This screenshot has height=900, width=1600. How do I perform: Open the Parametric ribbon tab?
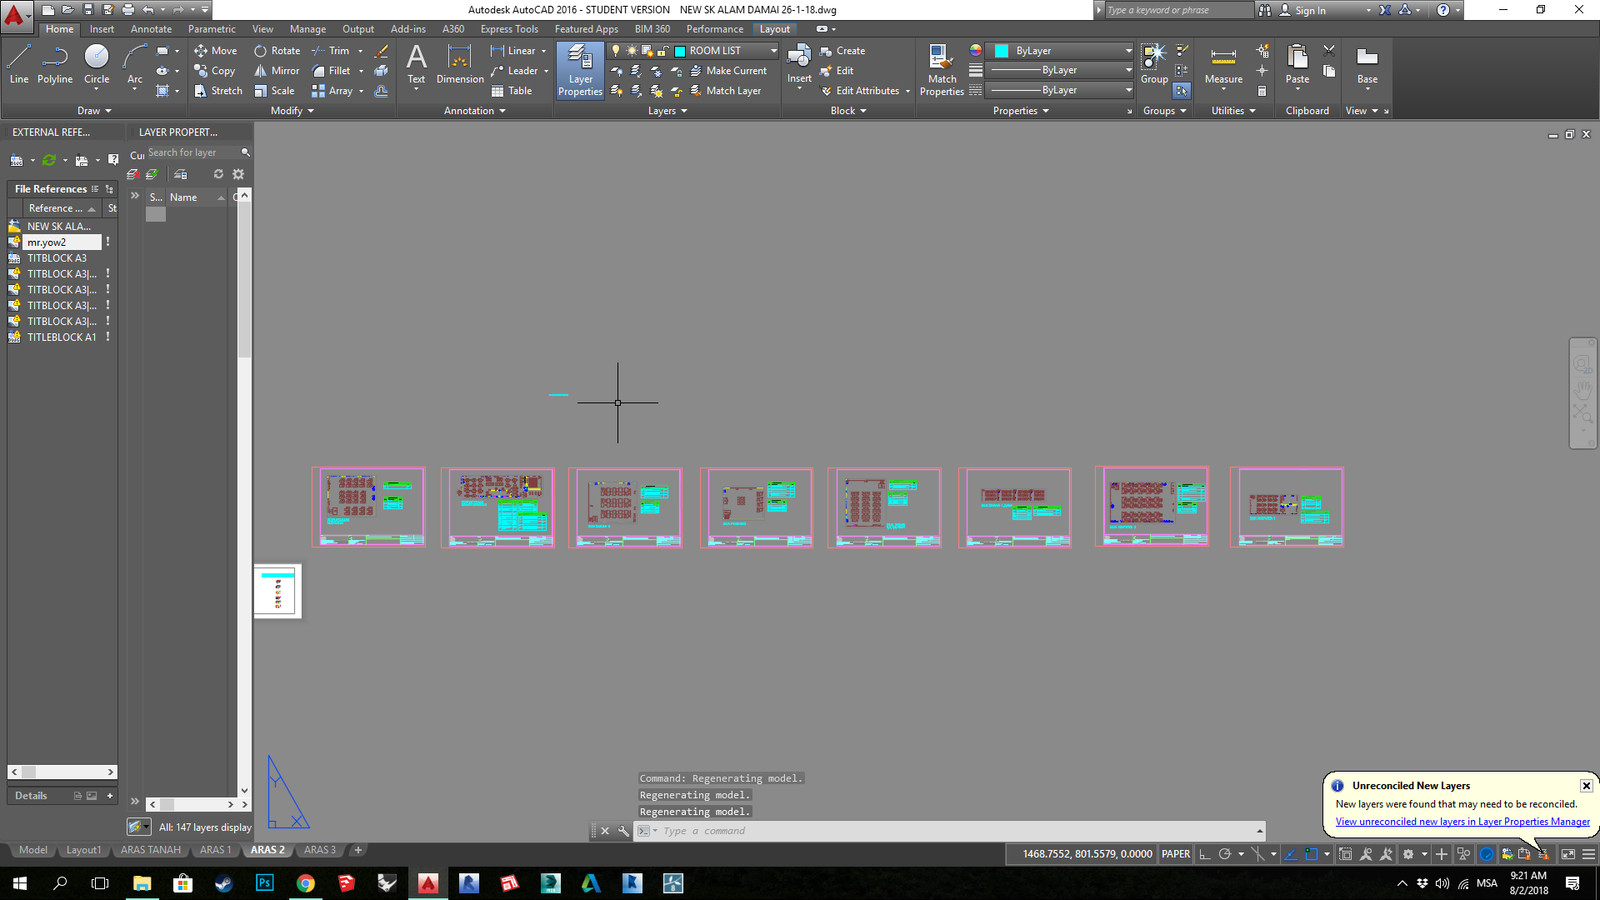(x=212, y=29)
